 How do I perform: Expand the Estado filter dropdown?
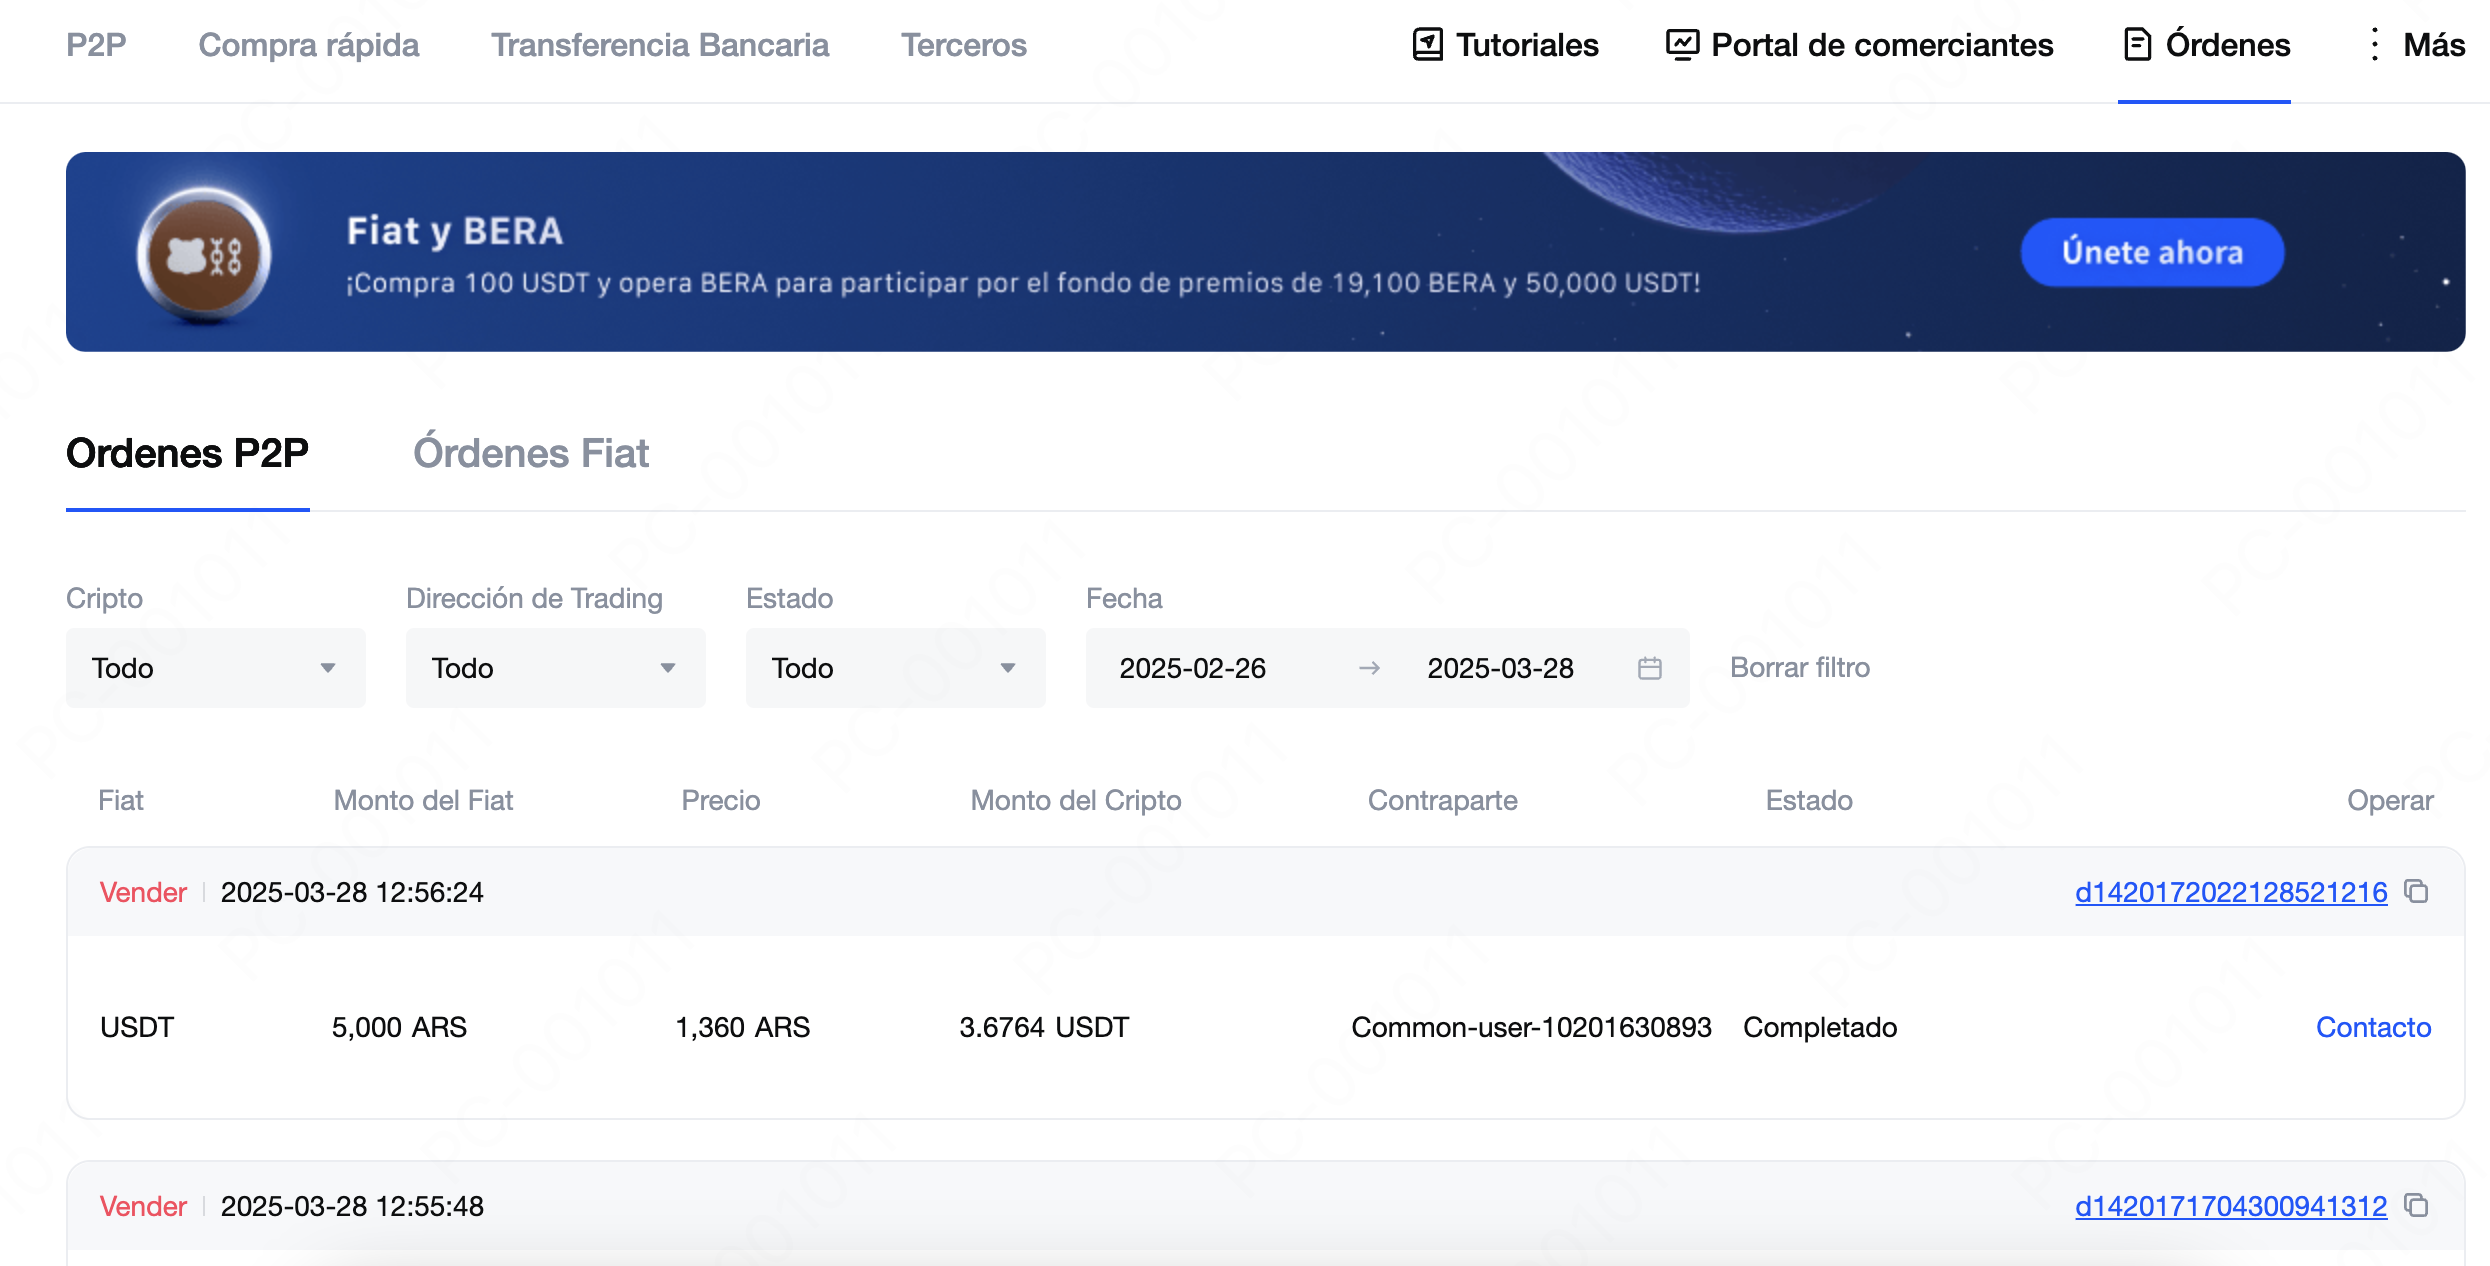tap(896, 668)
